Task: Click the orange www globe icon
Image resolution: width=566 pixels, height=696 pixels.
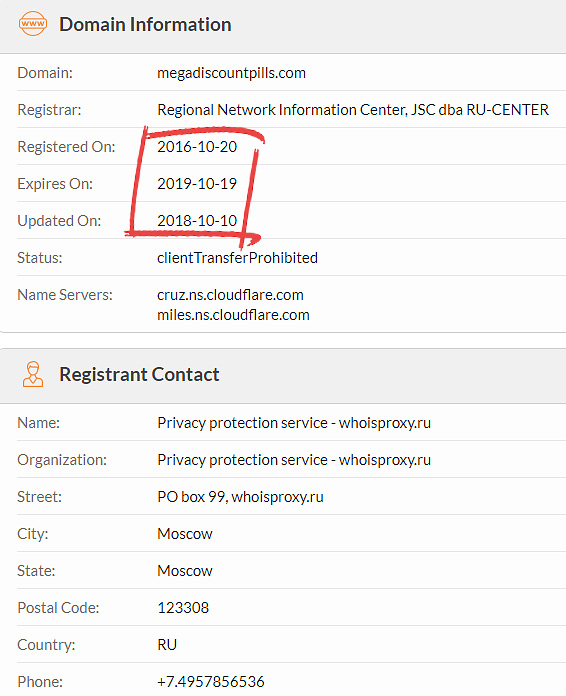Action: (x=33, y=24)
